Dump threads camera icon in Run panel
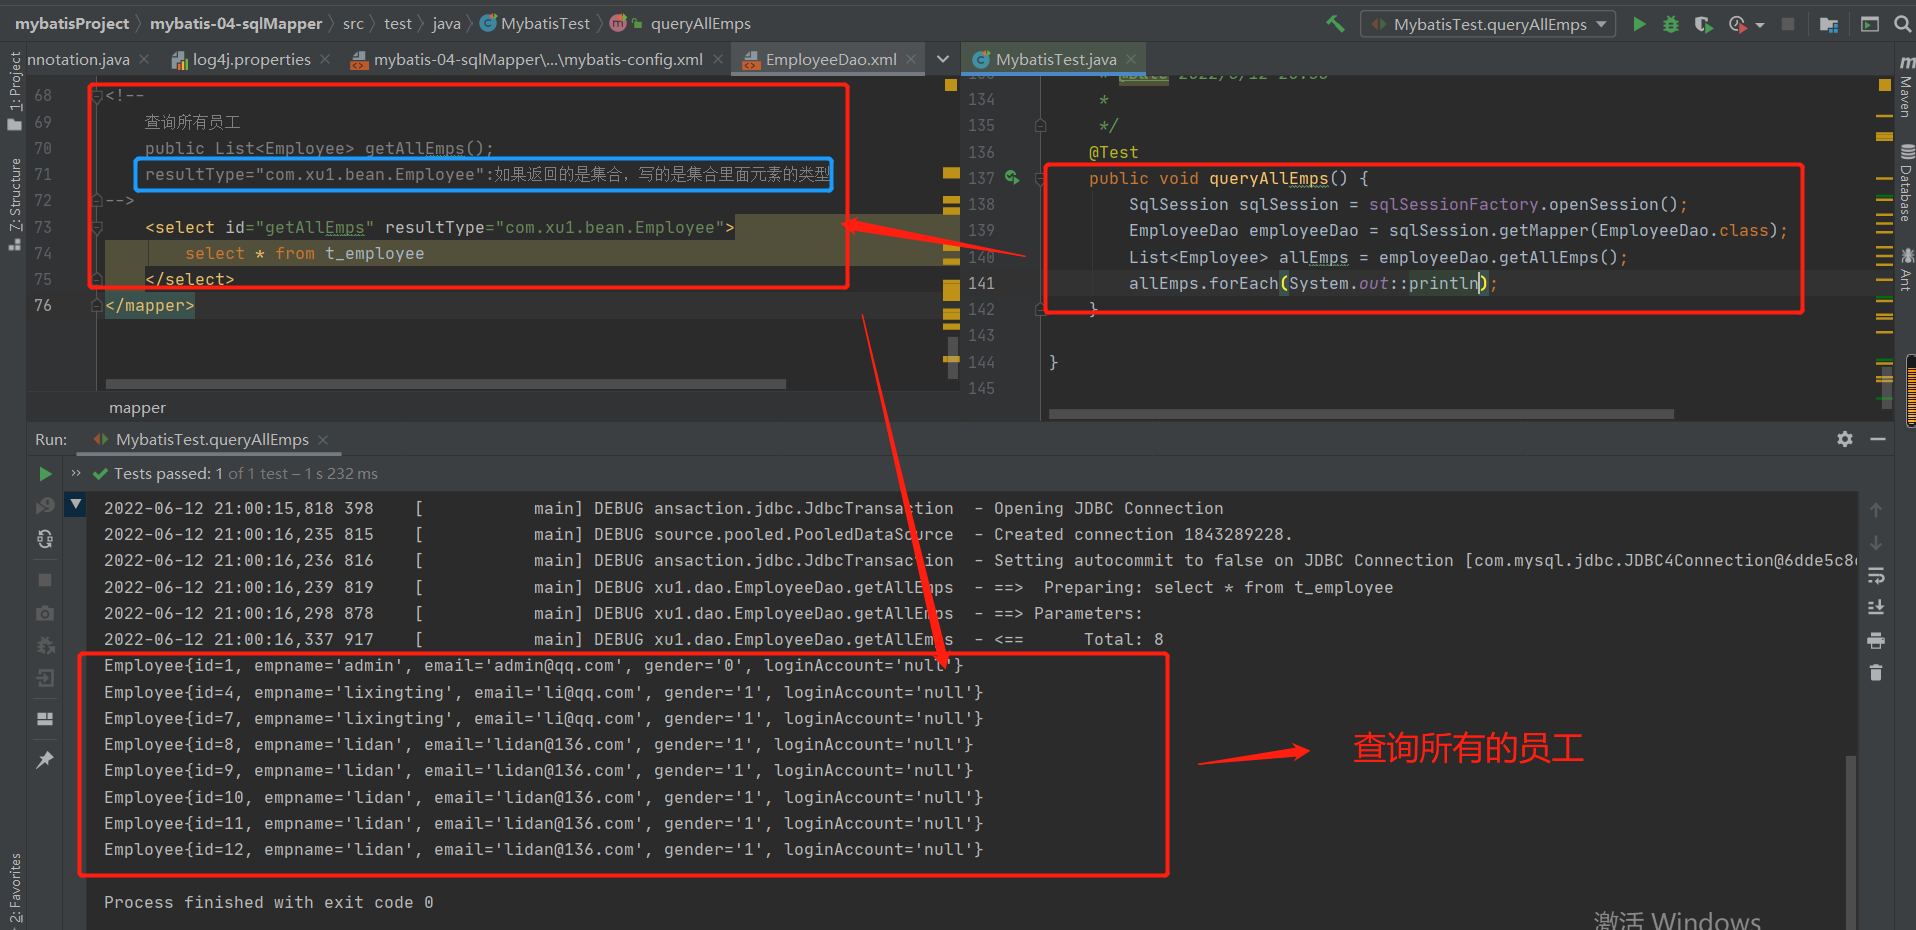Screen dimensions: 1916x930 [x=45, y=612]
